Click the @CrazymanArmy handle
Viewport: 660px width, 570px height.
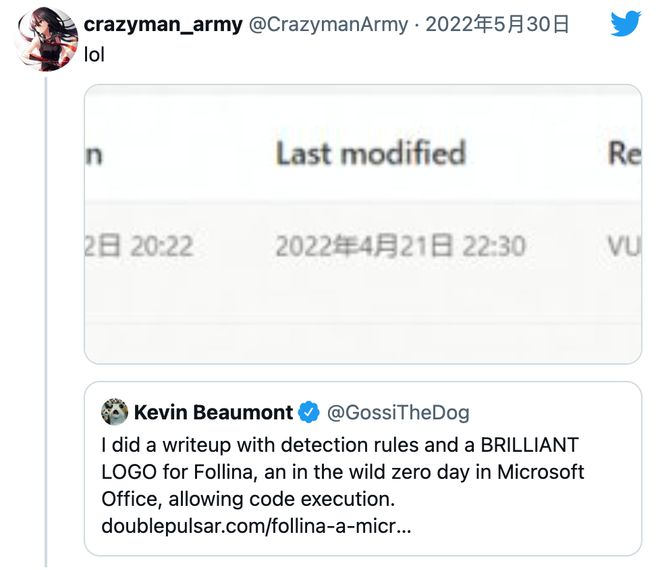[x=327, y=24]
